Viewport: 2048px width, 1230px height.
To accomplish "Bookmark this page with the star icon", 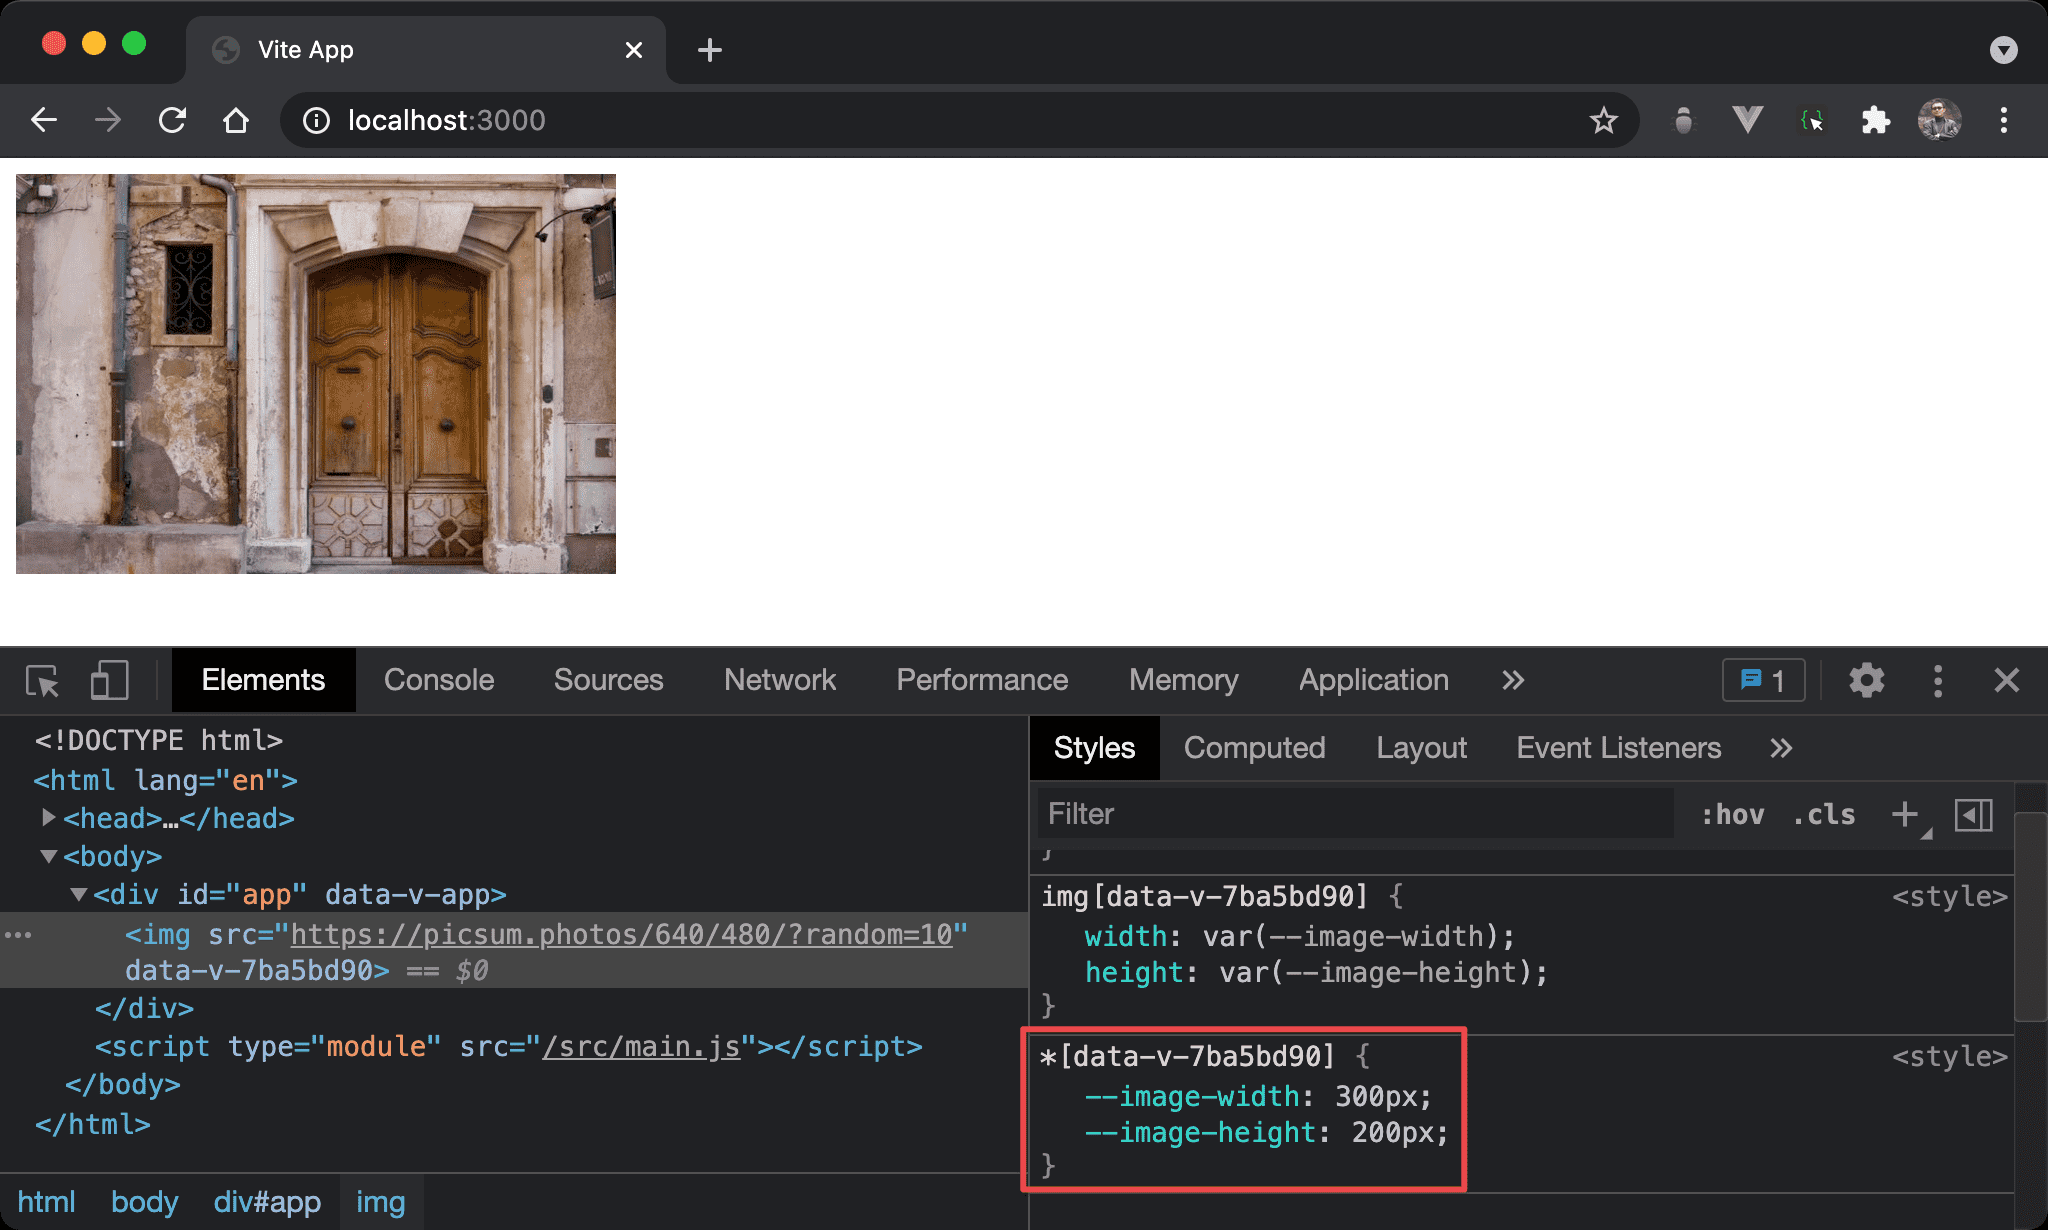I will click(1603, 120).
